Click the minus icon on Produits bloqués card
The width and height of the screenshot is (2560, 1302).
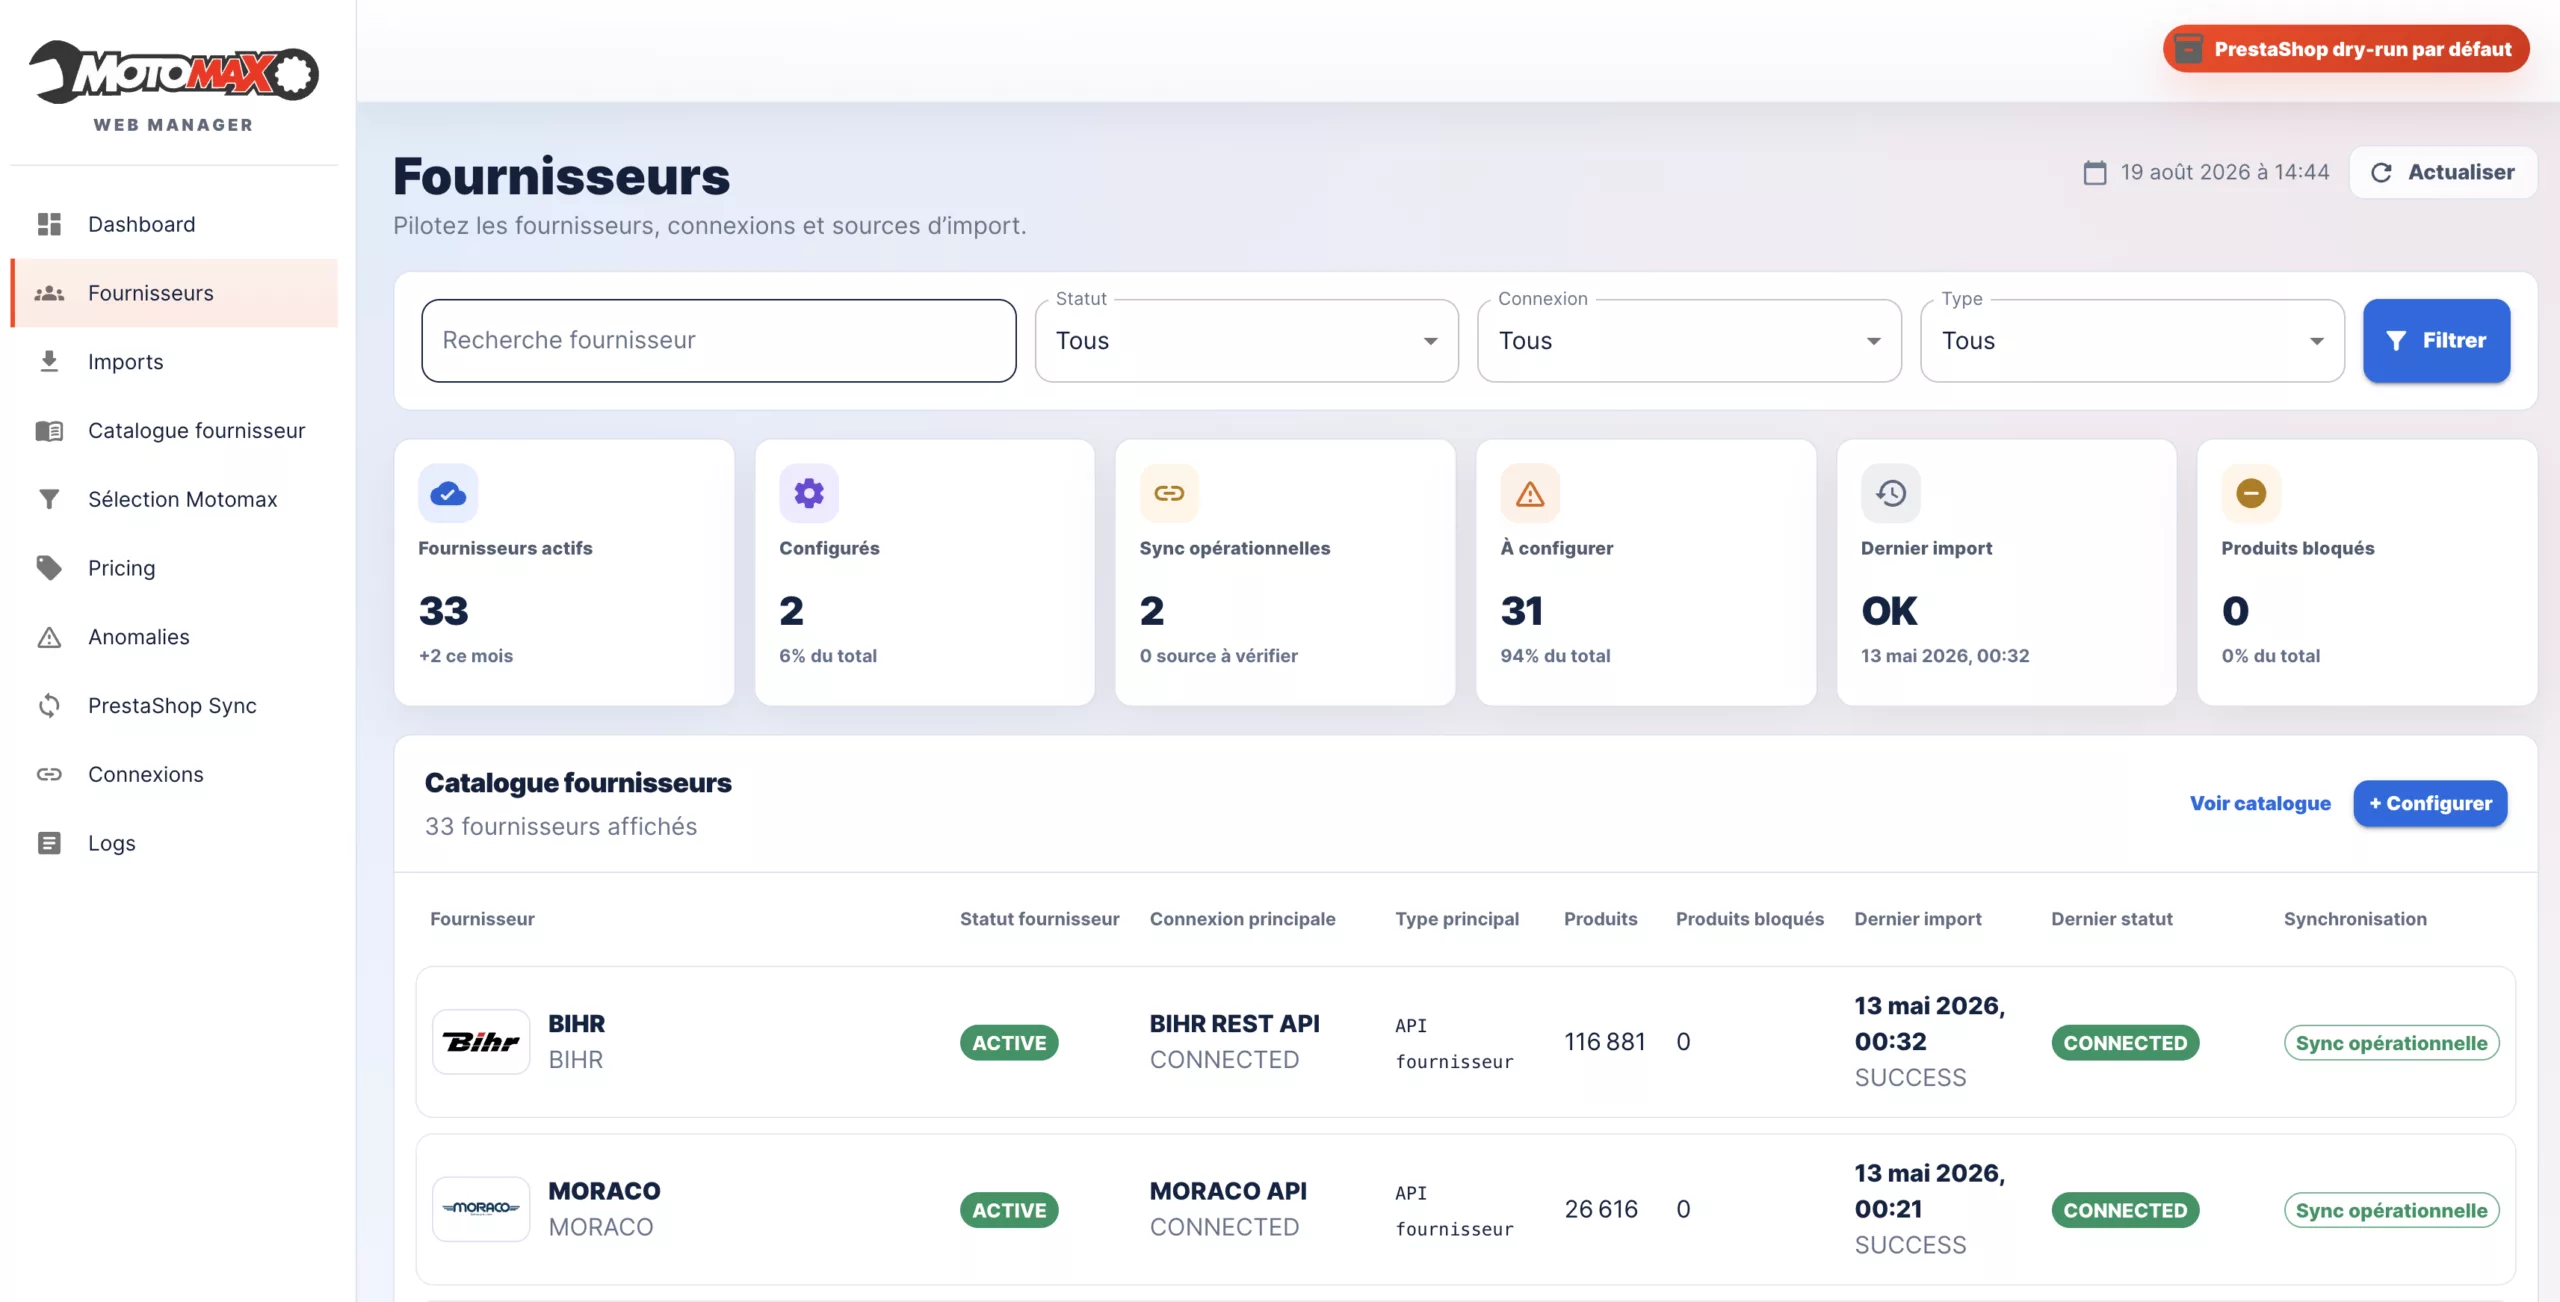pos(2251,493)
